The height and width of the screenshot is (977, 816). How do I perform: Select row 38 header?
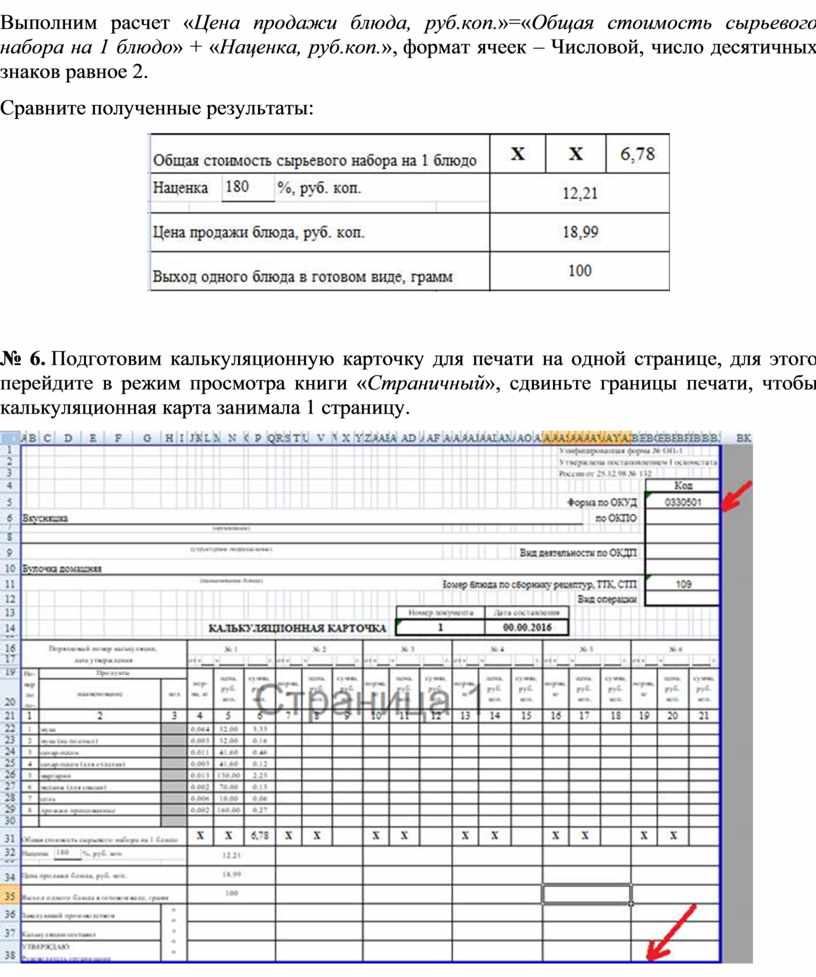[x=10, y=955]
